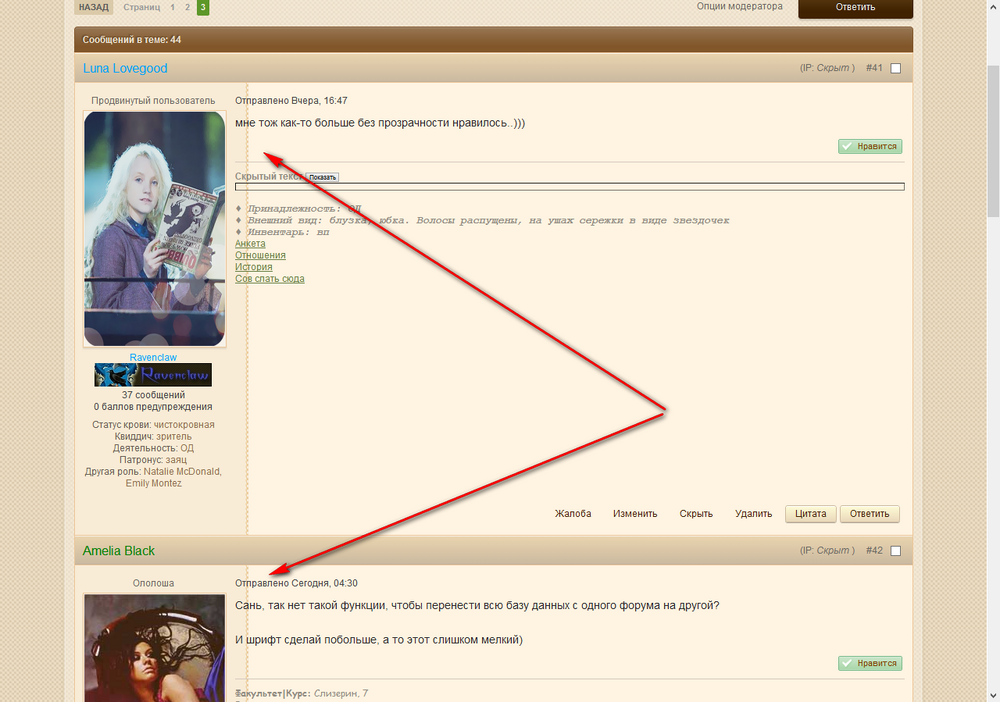
Task: Like Luna Lovegood's post with Нравится
Action: click(x=870, y=146)
